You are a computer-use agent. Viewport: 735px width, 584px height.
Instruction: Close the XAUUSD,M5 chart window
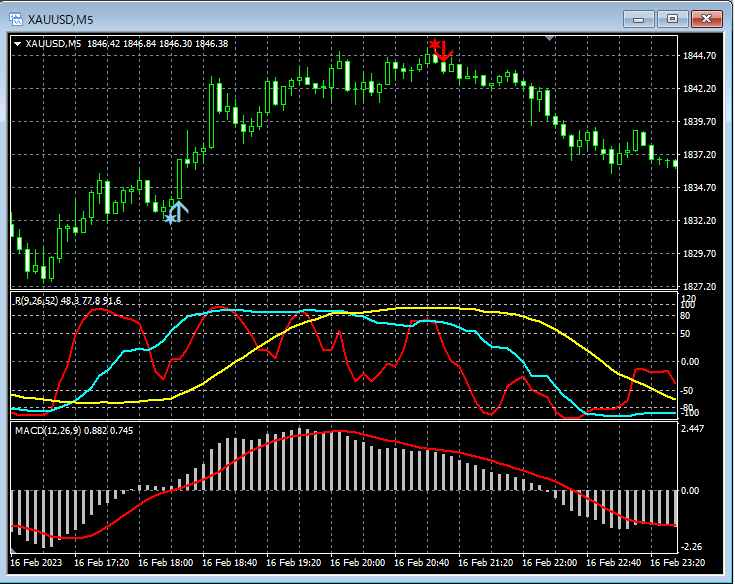click(x=706, y=19)
